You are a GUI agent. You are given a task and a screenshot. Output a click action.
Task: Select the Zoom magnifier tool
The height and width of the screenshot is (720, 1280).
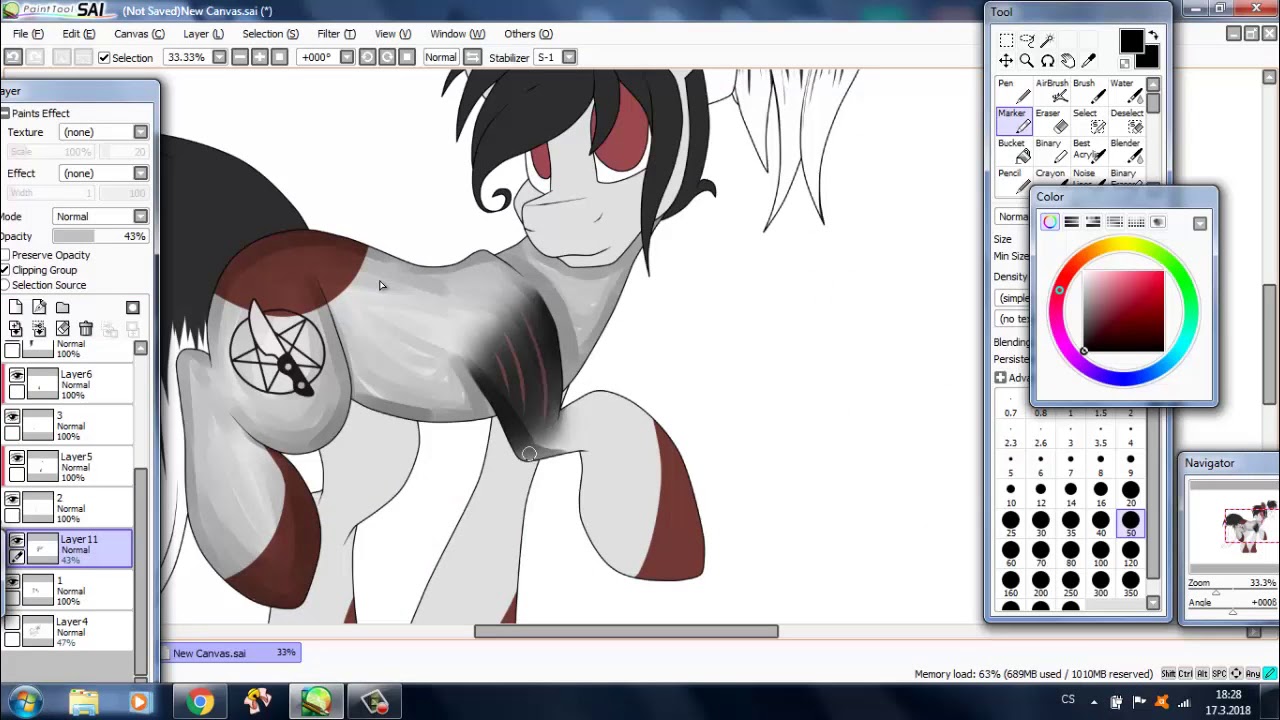coord(1027,61)
